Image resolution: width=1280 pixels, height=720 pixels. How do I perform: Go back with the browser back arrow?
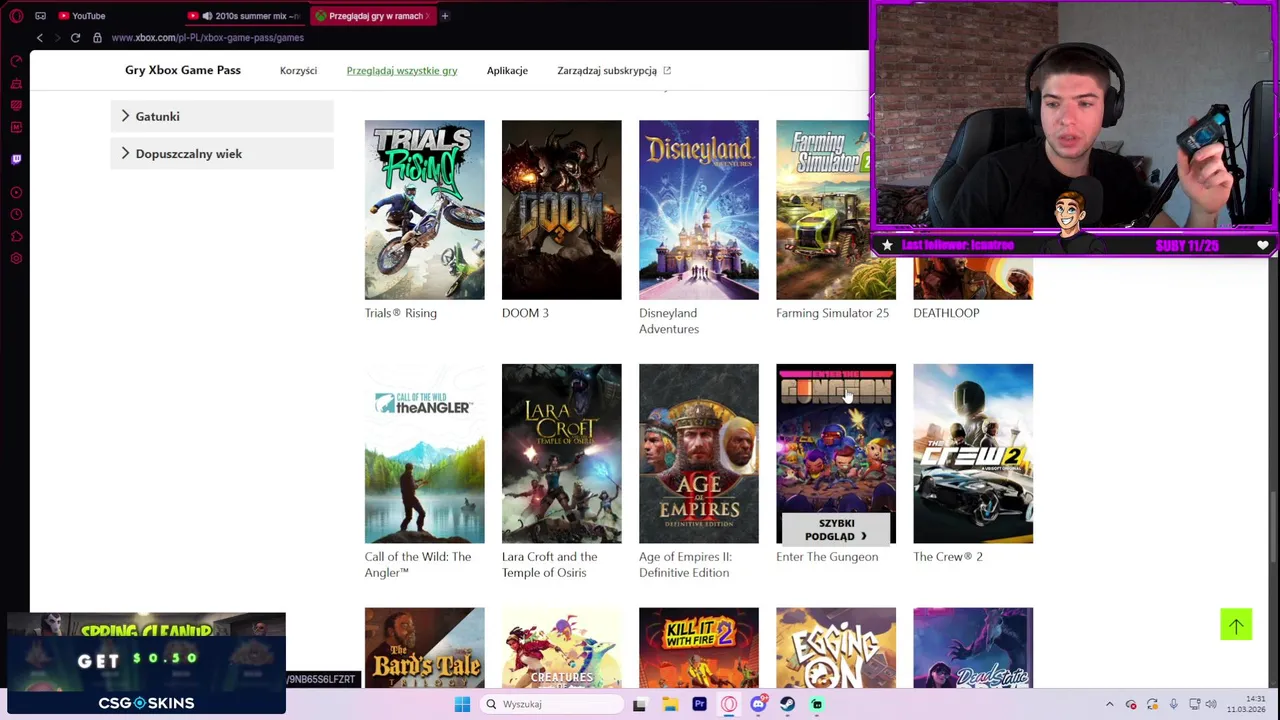(40, 38)
